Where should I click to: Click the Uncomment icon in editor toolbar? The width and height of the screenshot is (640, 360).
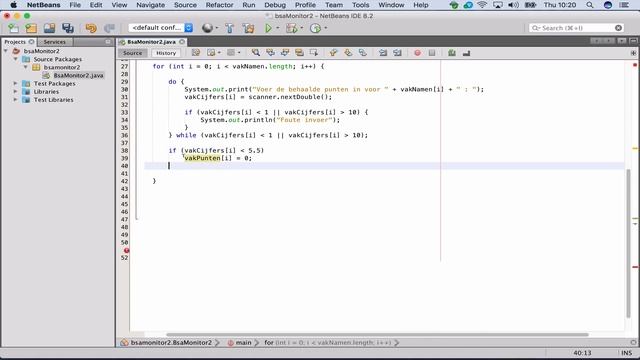(x=466, y=53)
